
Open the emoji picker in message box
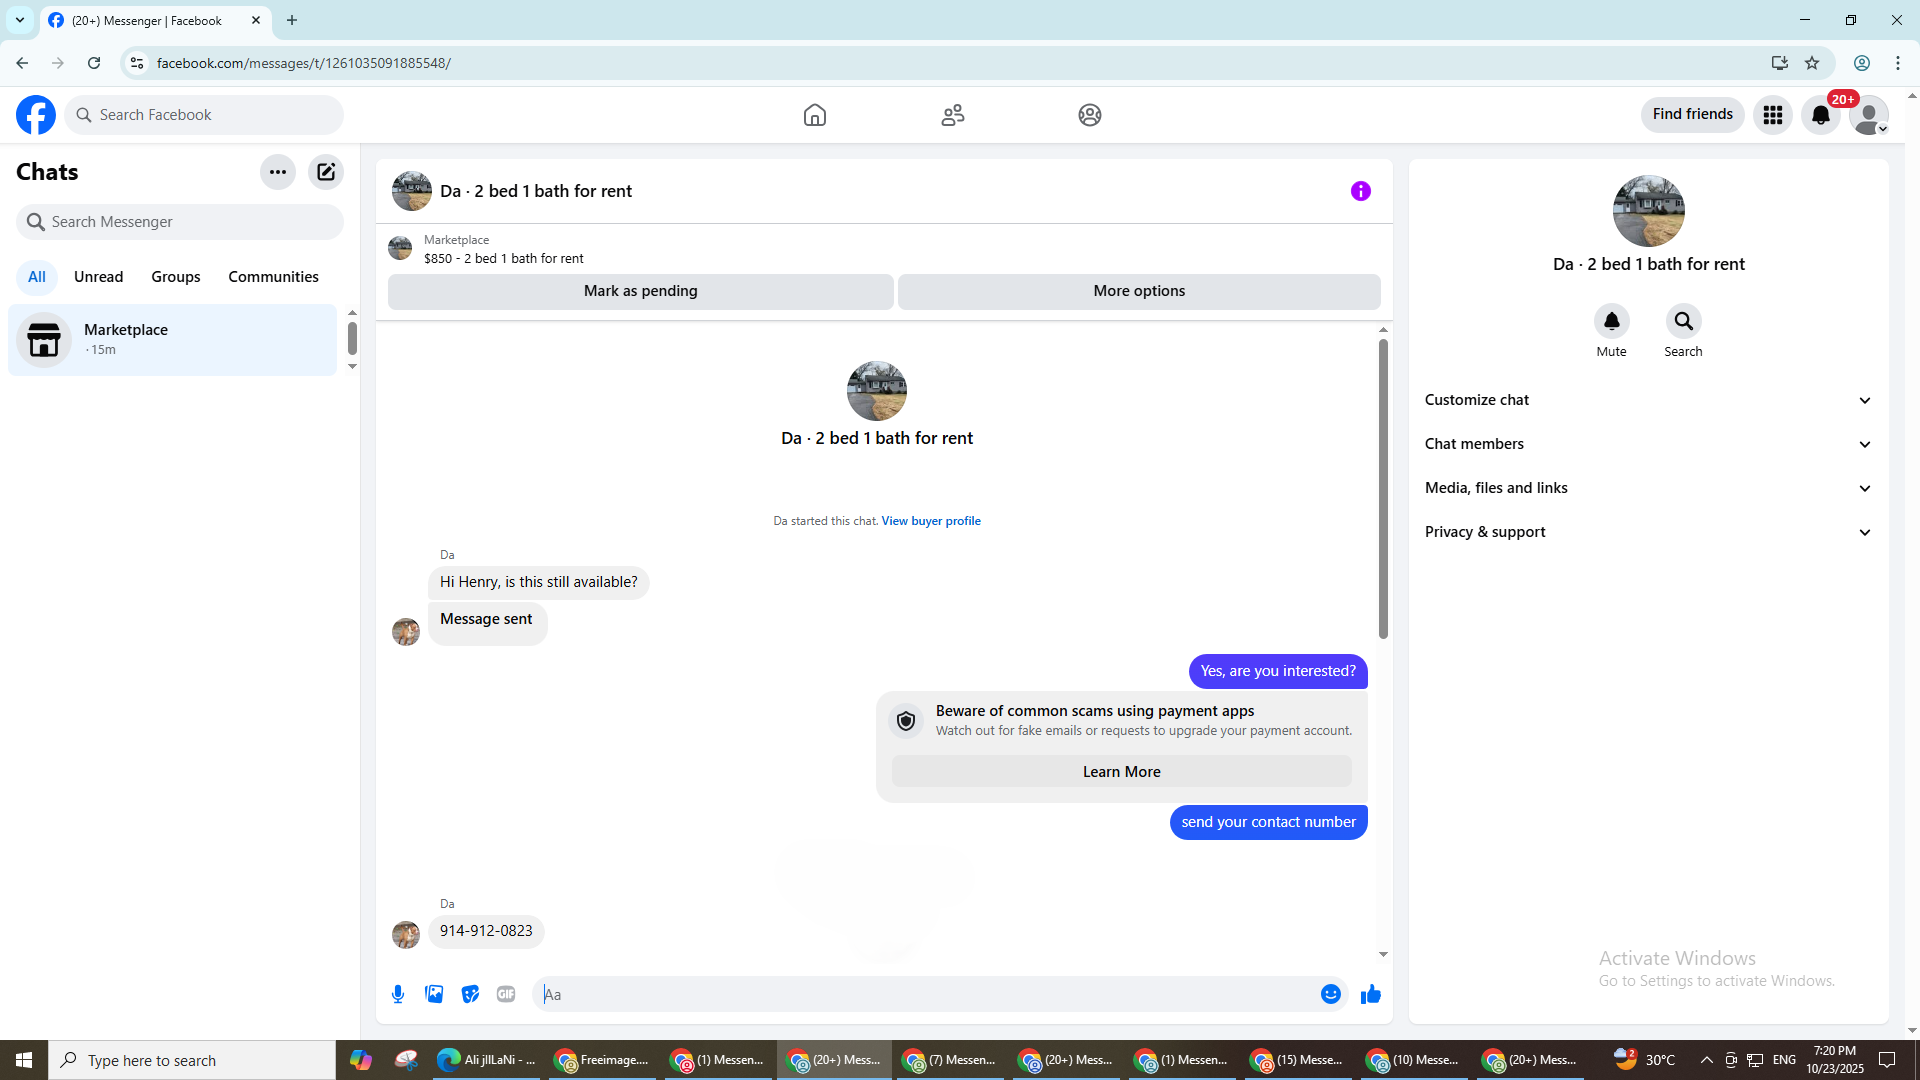pyautogui.click(x=1330, y=994)
